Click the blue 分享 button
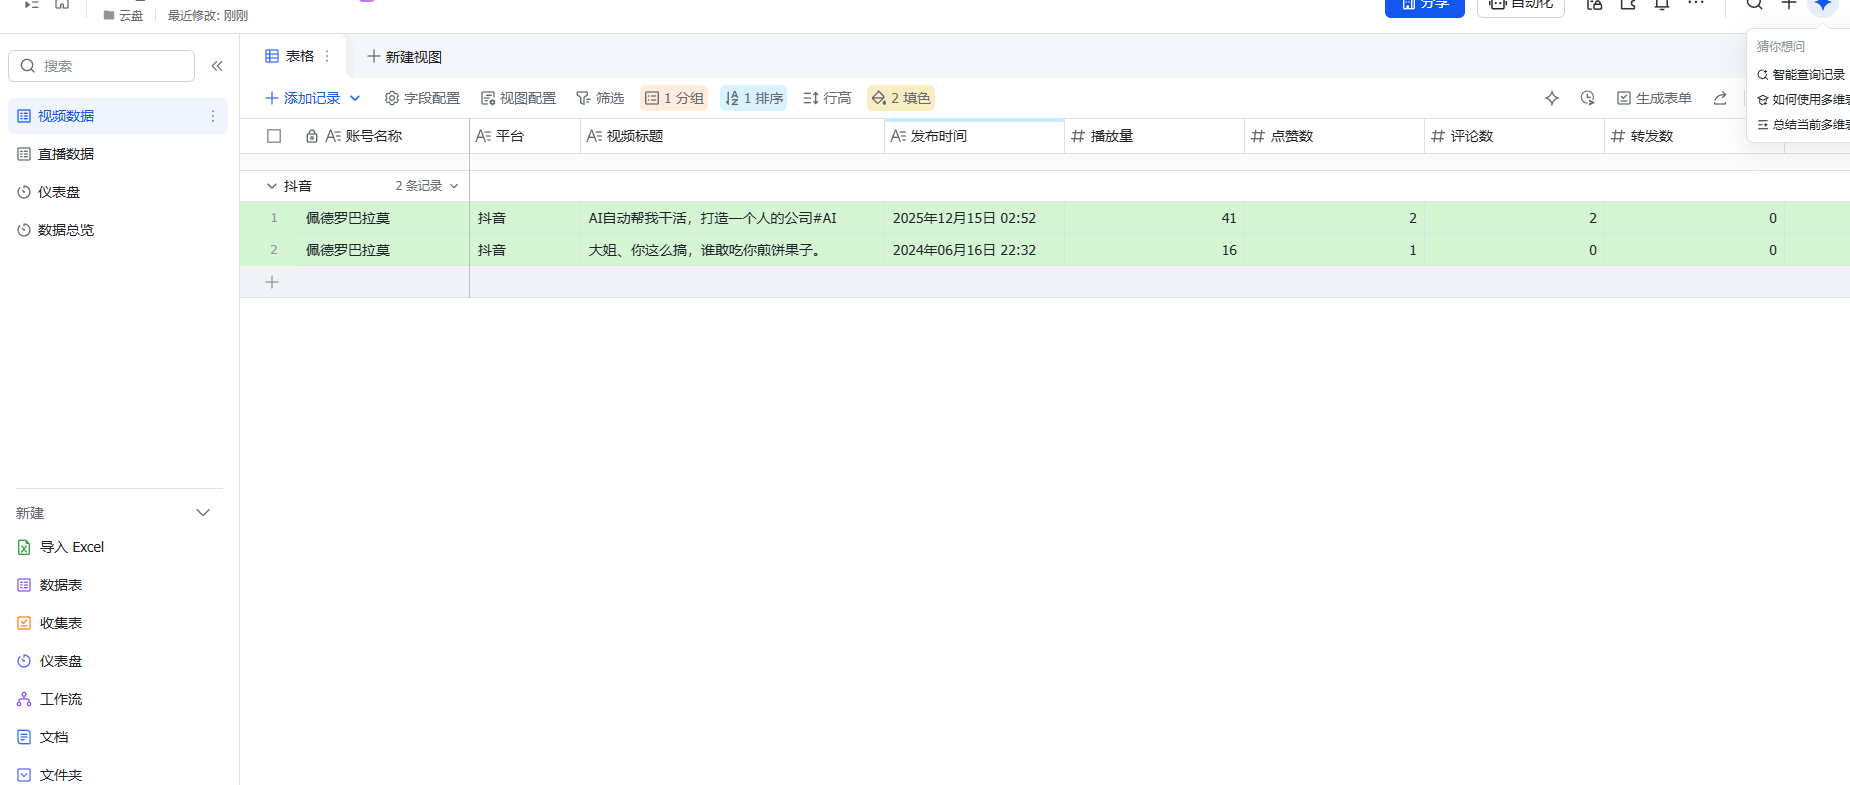Image resolution: width=1850 pixels, height=785 pixels. (x=1425, y=6)
